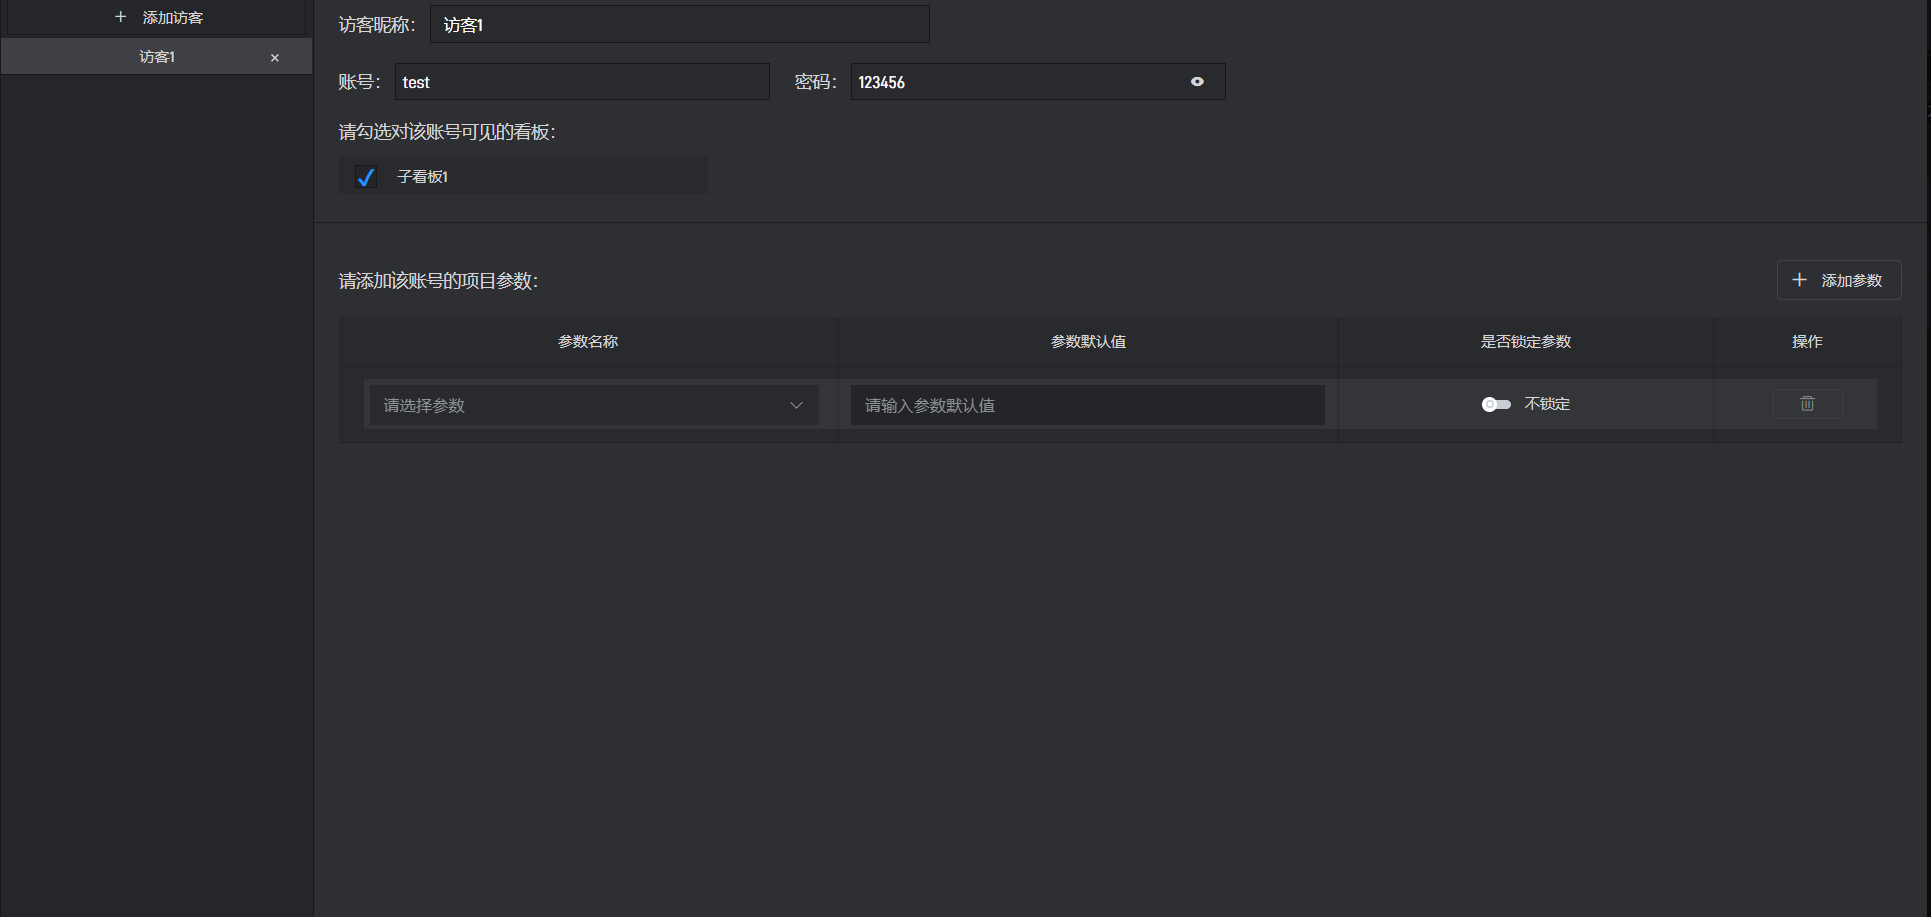Click the 添加参数 button
1931x917 pixels.
pos(1839,280)
